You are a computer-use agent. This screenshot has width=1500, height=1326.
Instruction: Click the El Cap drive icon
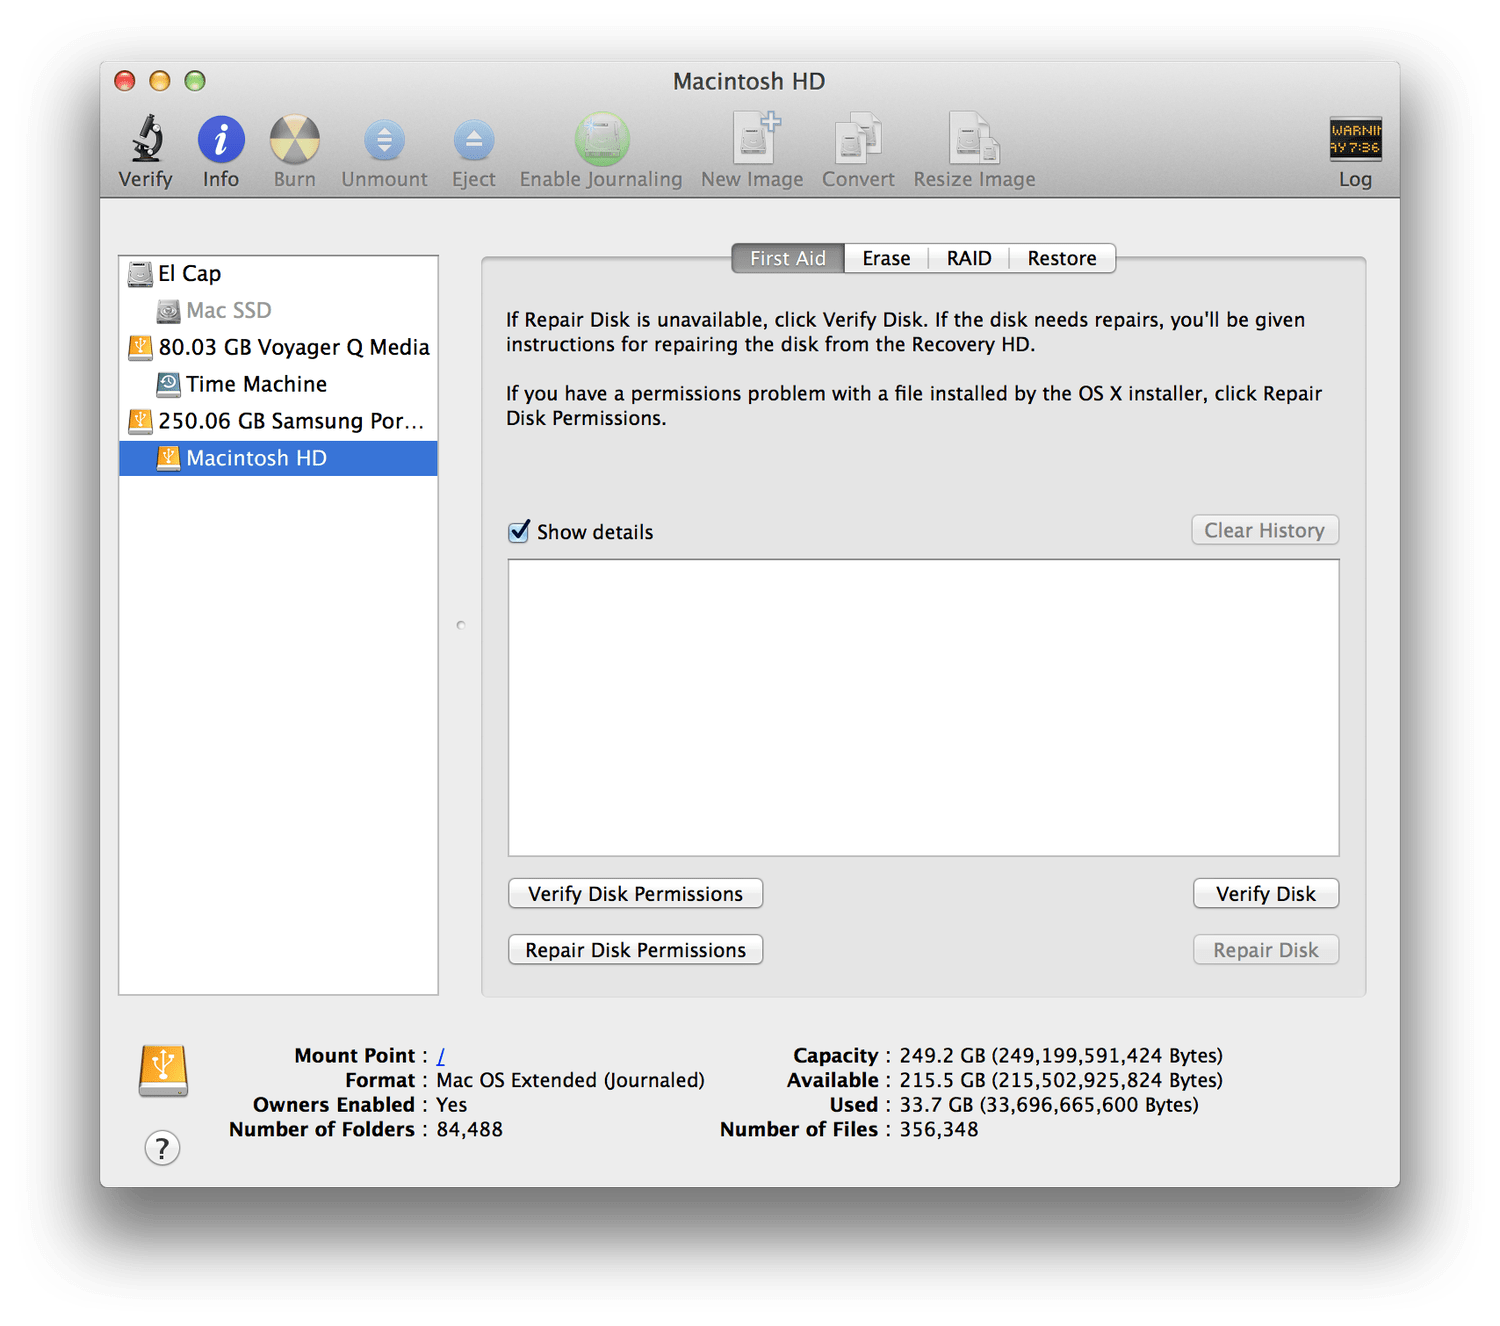(140, 274)
